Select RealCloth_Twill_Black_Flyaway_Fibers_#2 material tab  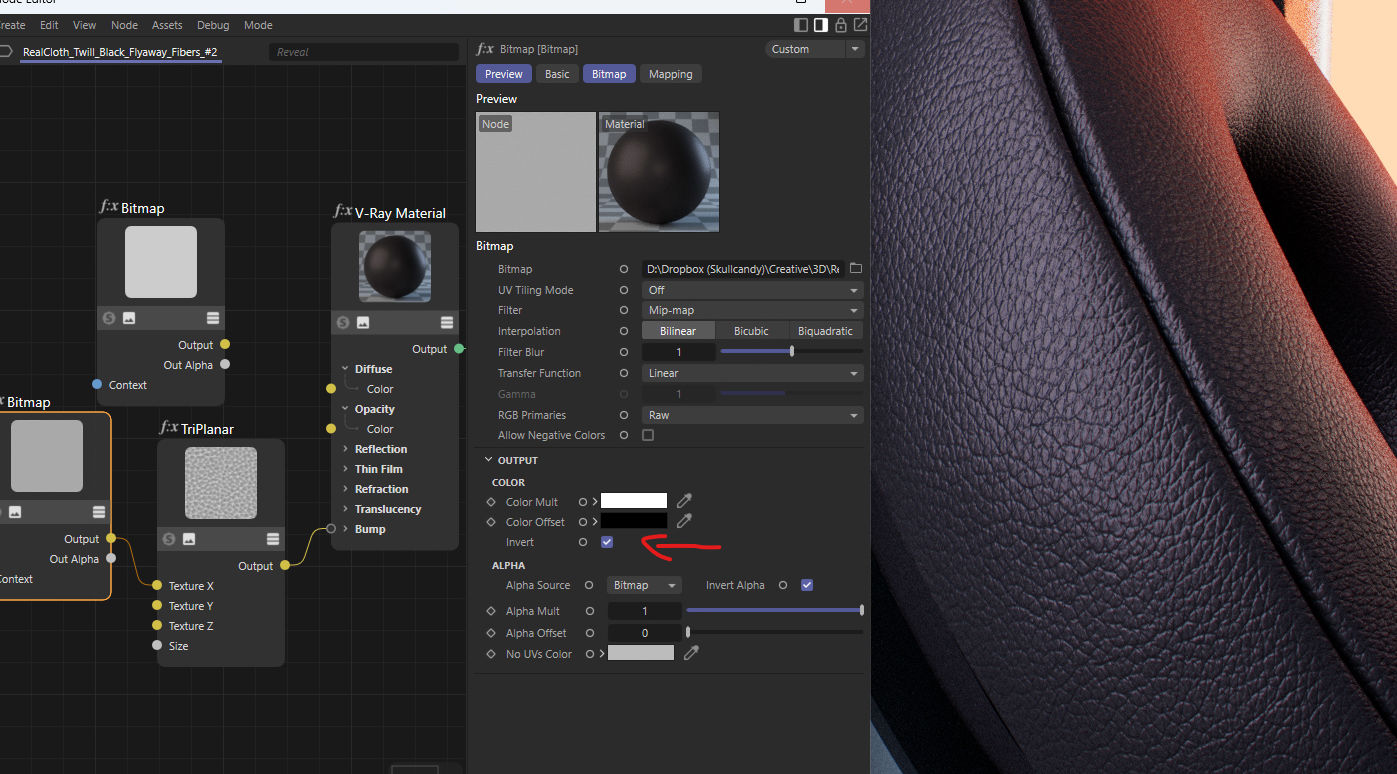[x=120, y=51]
